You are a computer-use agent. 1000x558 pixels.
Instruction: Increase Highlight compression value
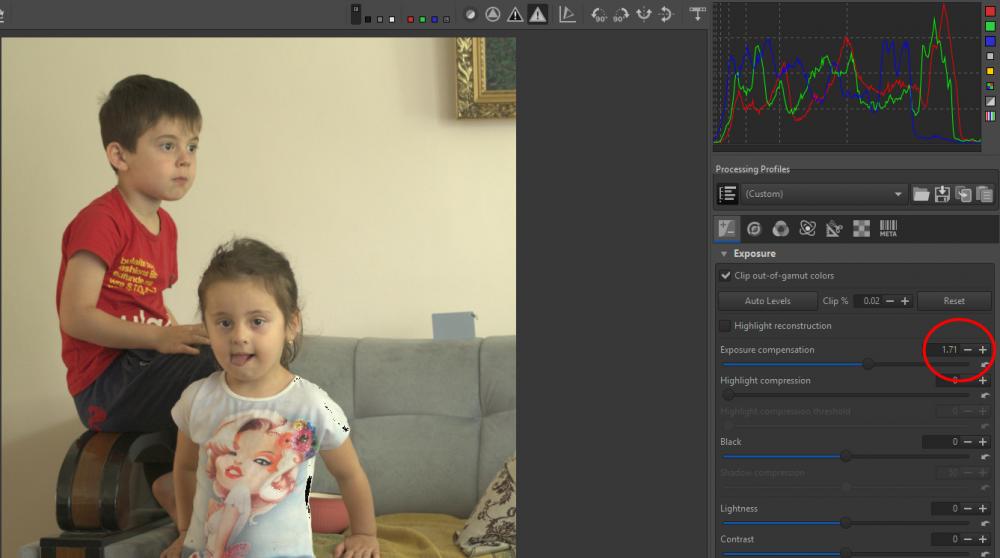click(x=983, y=380)
